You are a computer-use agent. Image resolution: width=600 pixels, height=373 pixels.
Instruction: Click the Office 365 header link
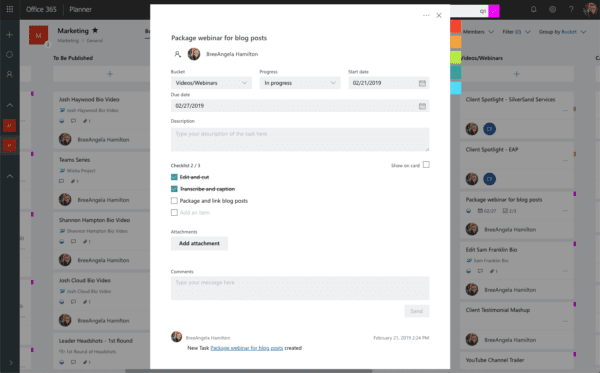click(x=41, y=10)
